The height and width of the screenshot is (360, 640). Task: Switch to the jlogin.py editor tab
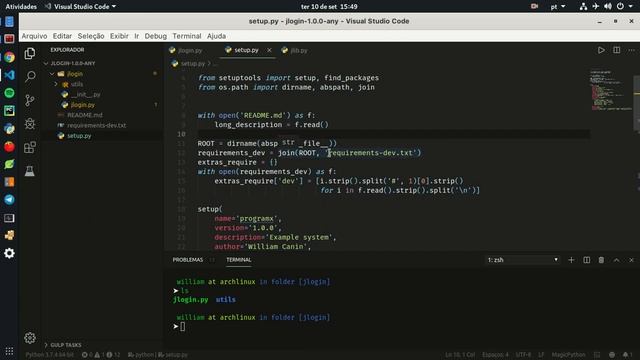click(191, 50)
